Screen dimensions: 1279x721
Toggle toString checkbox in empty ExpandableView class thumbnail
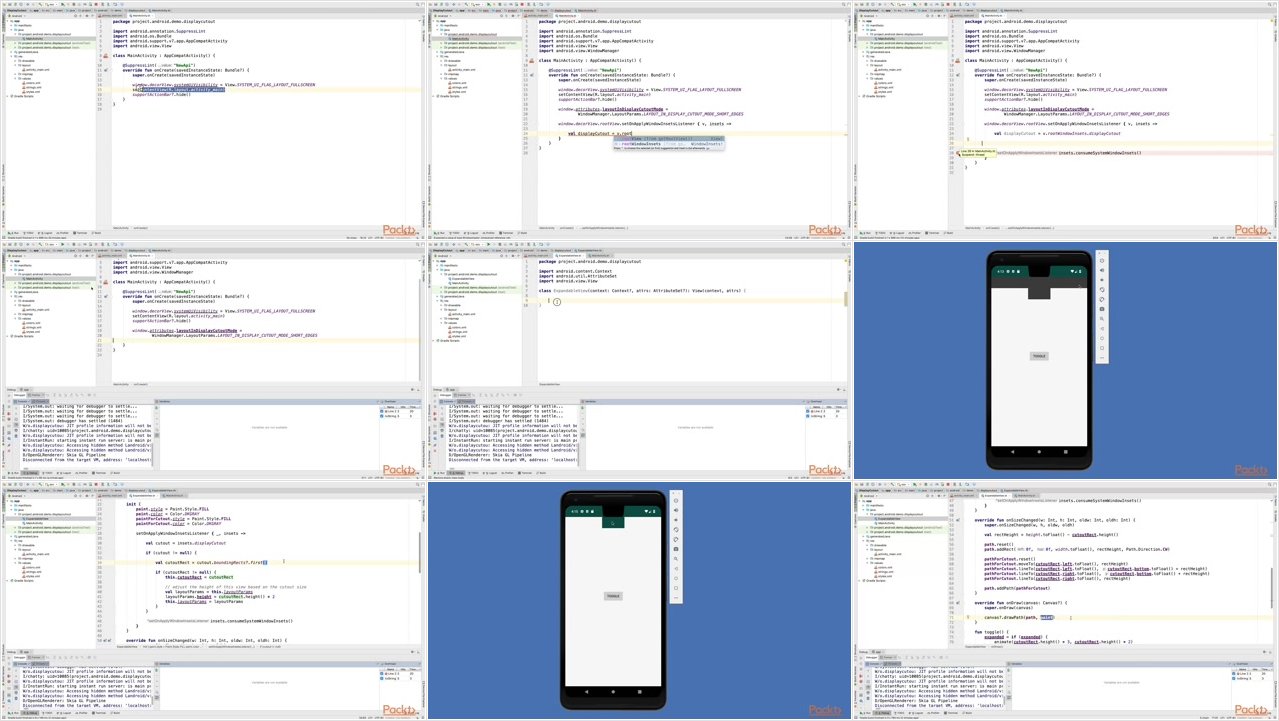[x=807, y=416]
